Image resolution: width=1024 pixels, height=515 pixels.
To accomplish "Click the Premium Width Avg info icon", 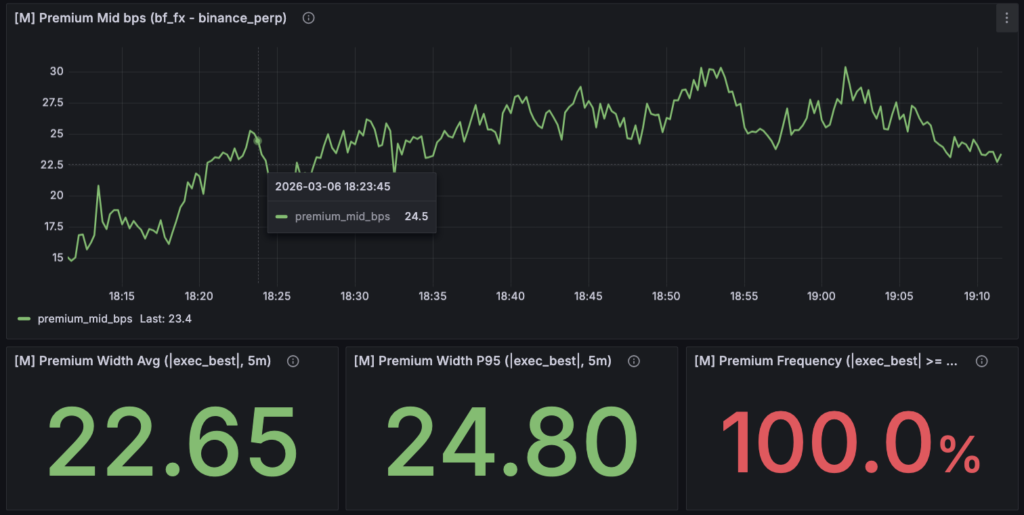I will [293, 361].
